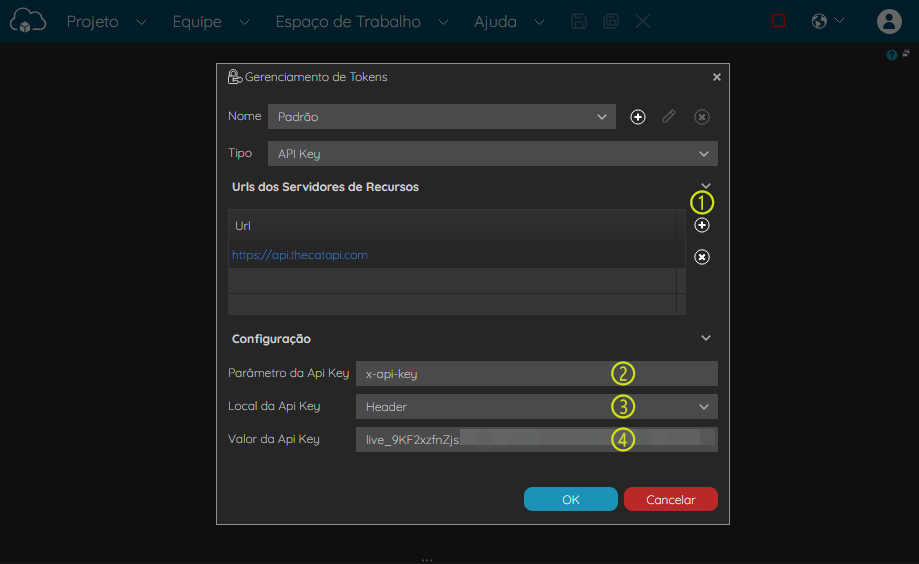Edit the token name with pencil icon

(x=669, y=117)
